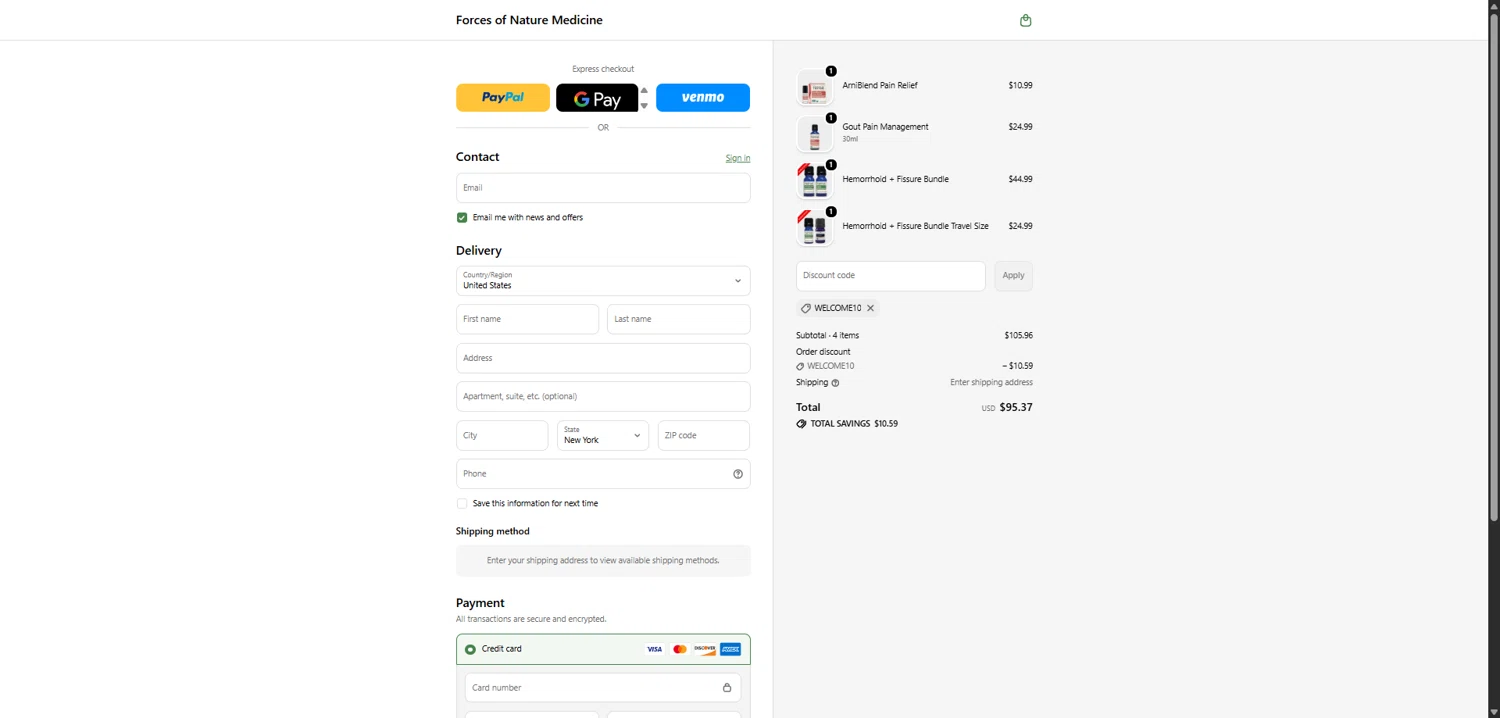1500x718 pixels.
Task: Click the Hemorrhoid + Fissure Bundle $44.99 thumbnail
Action: pos(814,181)
